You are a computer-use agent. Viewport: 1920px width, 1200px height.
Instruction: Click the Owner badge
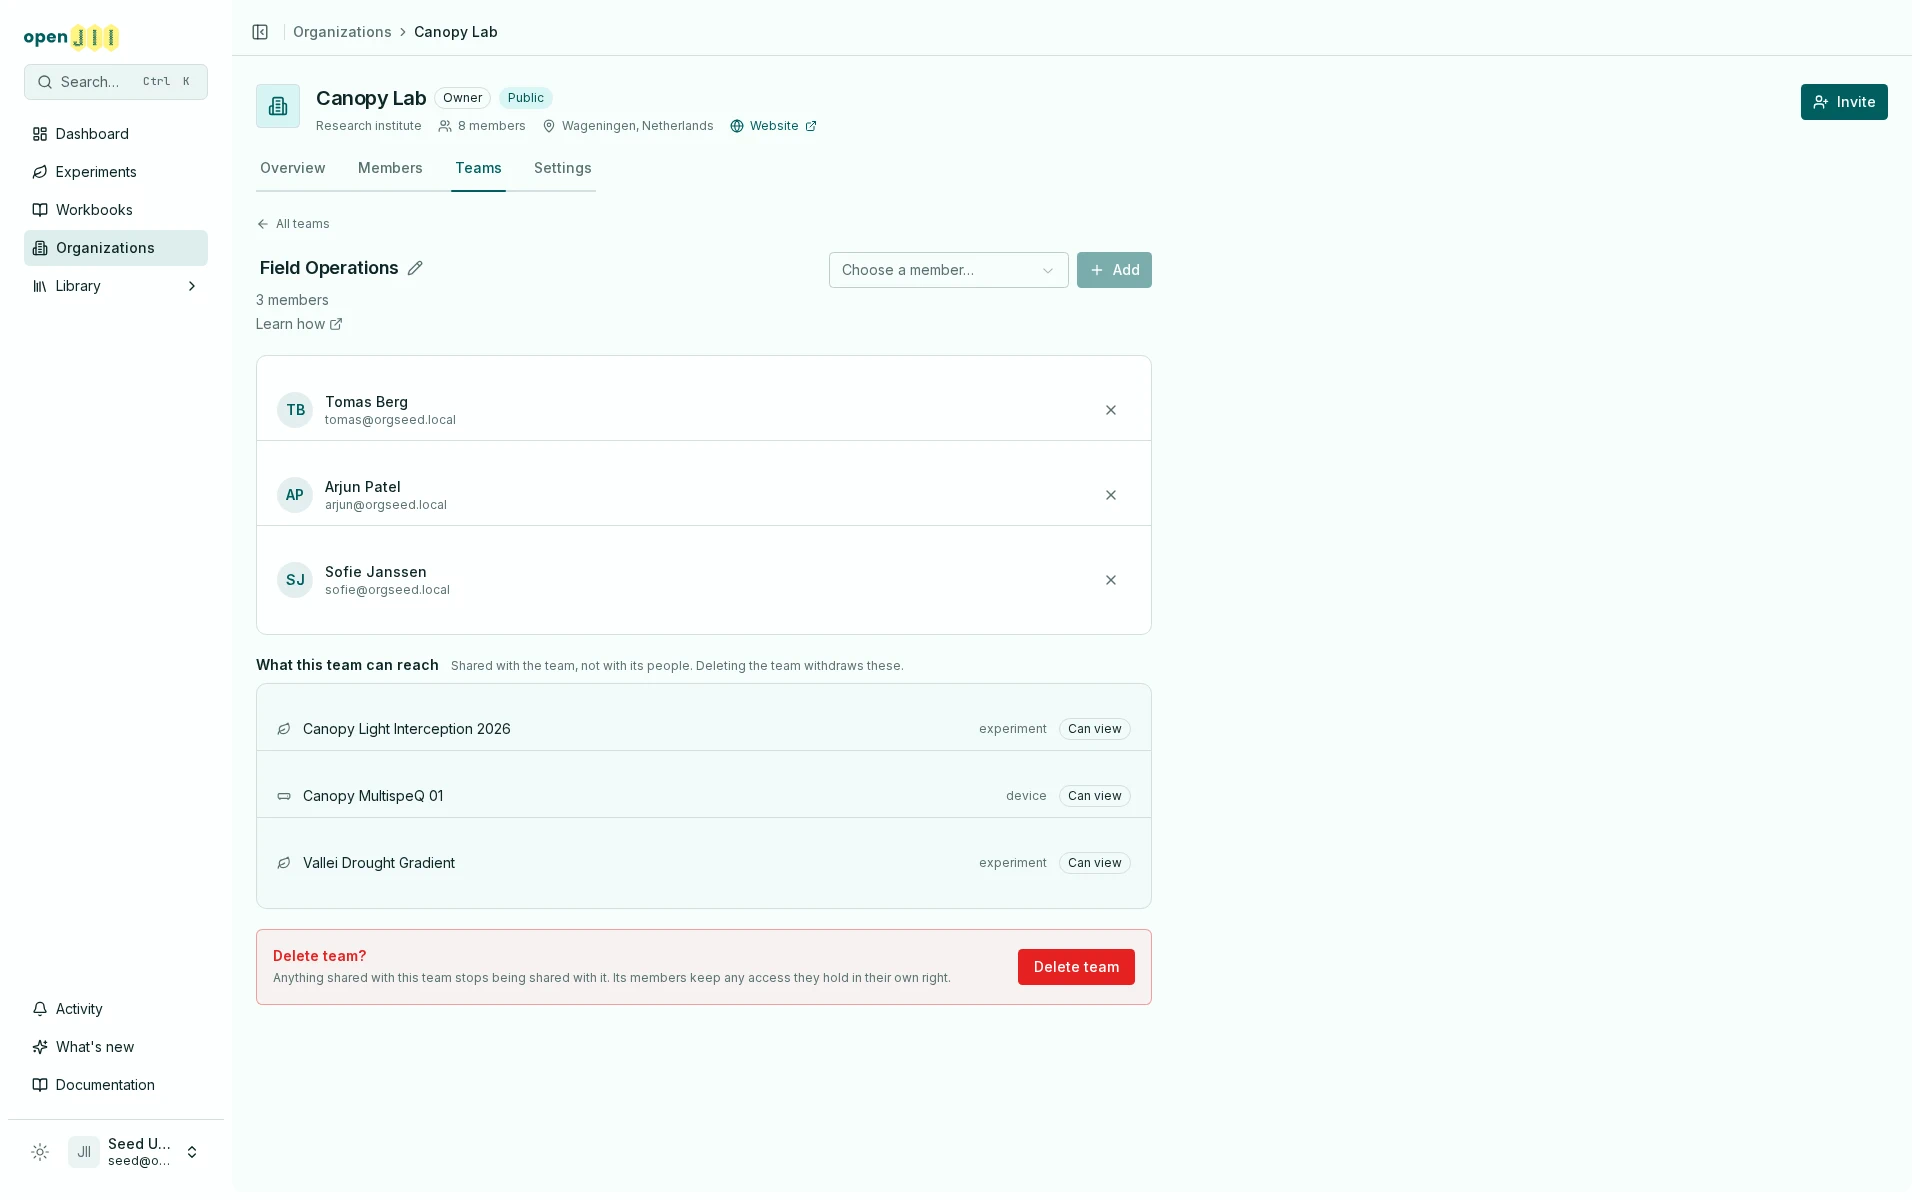pyautogui.click(x=462, y=98)
